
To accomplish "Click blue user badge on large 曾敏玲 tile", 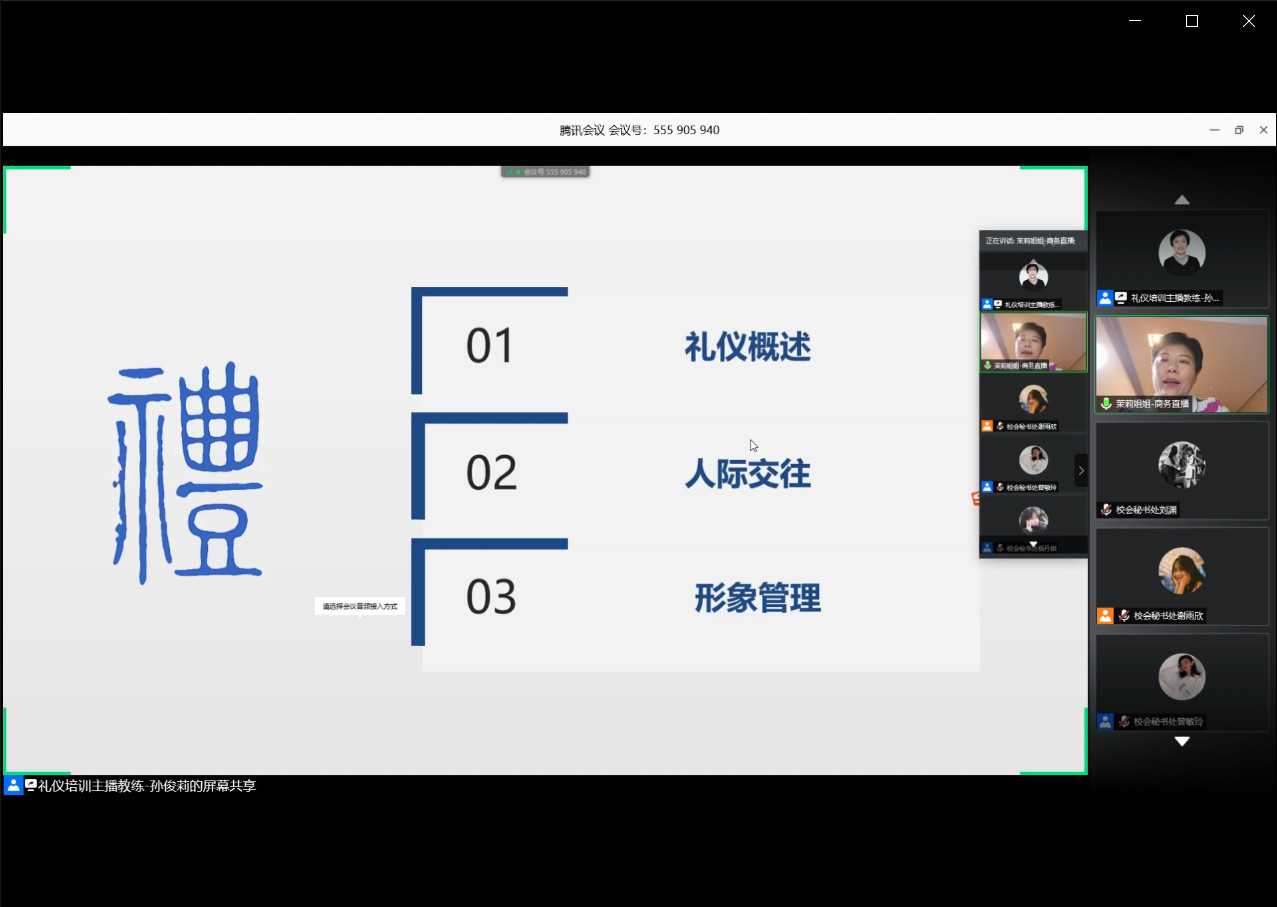I will coord(1105,721).
